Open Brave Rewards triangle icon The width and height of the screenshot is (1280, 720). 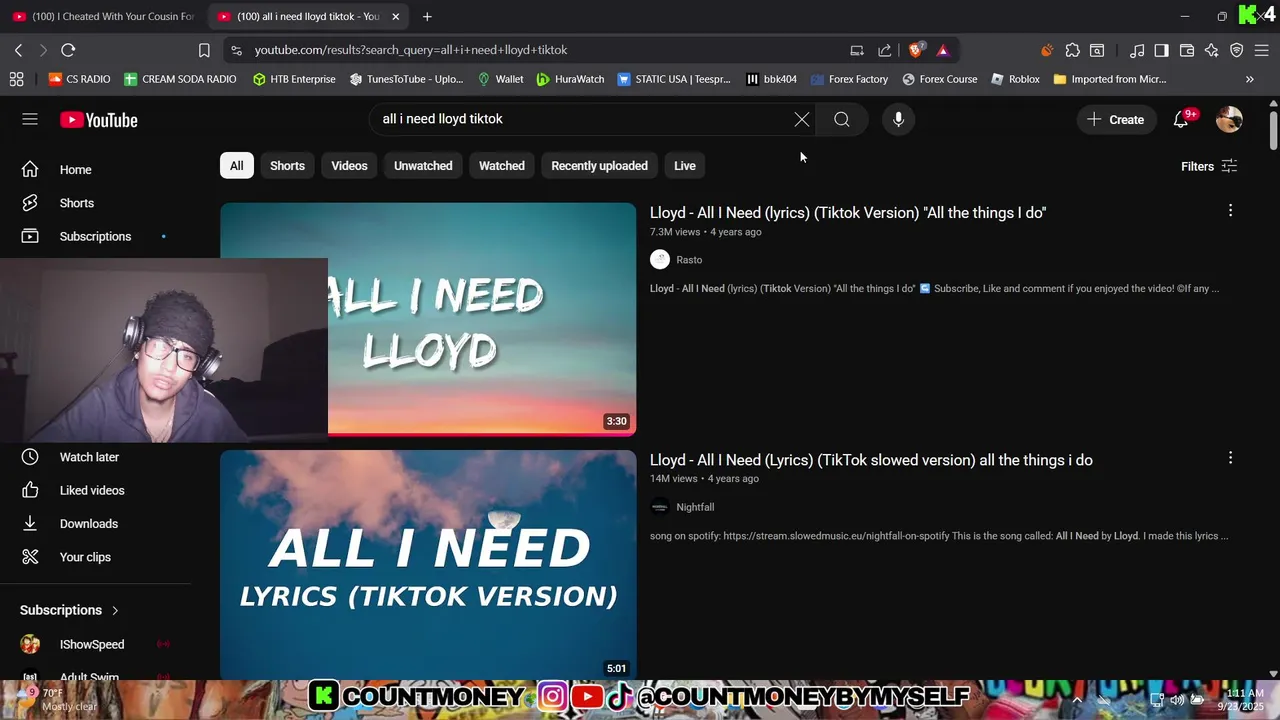pyautogui.click(x=943, y=50)
